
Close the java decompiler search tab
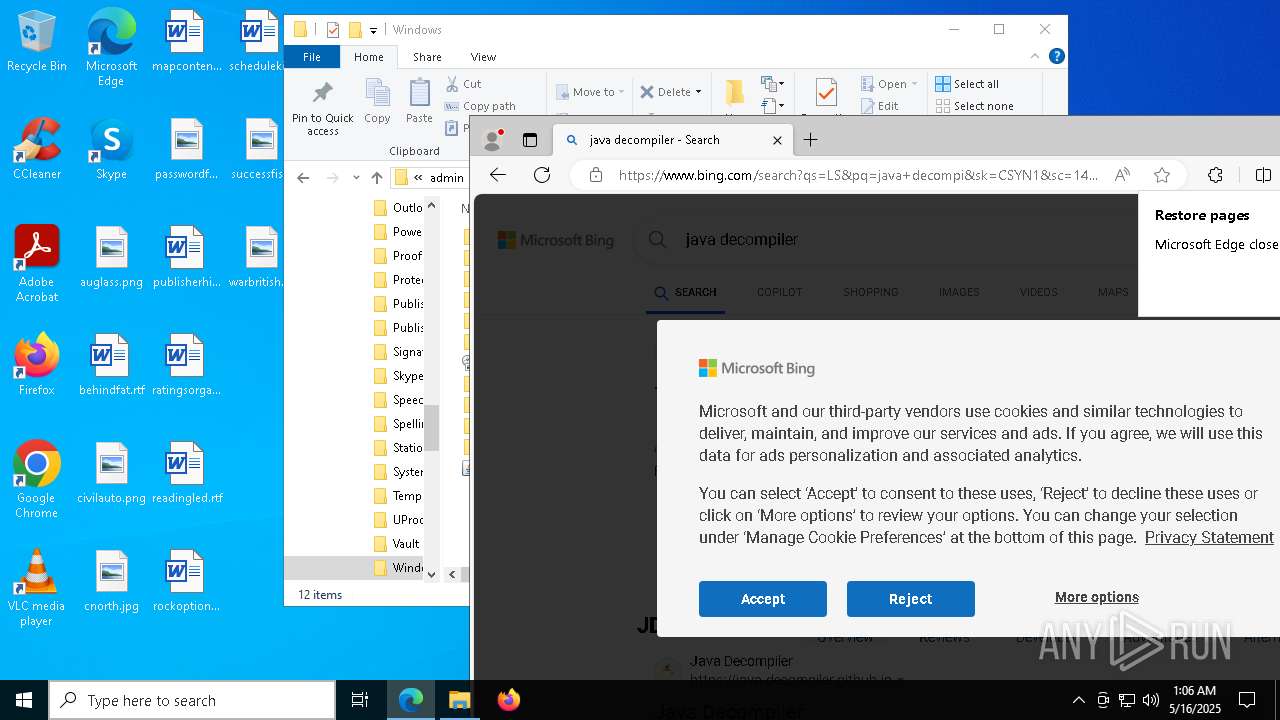[x=777, y=140]
